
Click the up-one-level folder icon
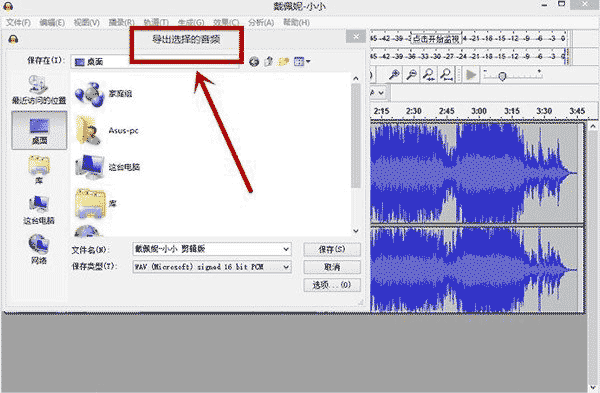click(x=269, y=61)
